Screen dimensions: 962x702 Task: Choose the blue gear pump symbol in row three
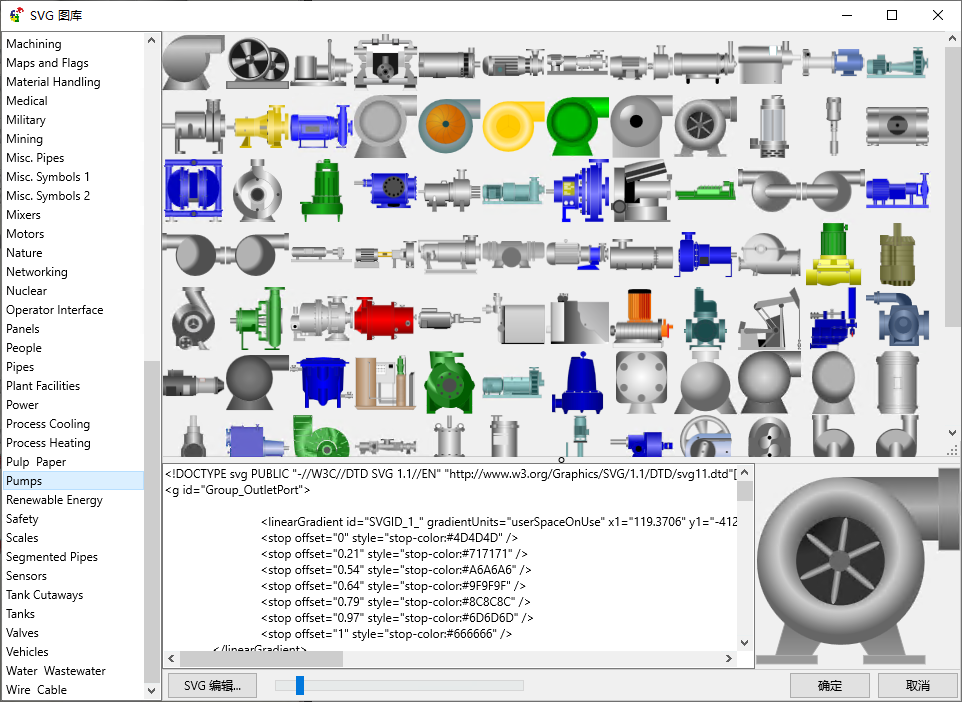point(385,190)
